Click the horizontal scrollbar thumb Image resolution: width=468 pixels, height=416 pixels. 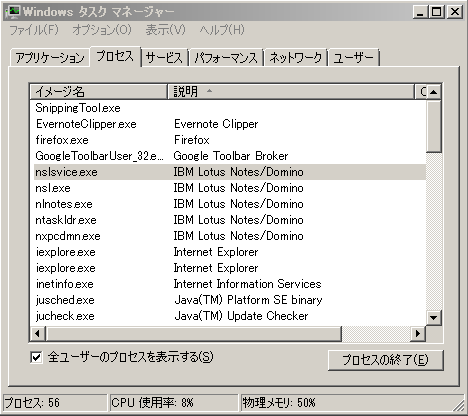click(x=194, y=333)
